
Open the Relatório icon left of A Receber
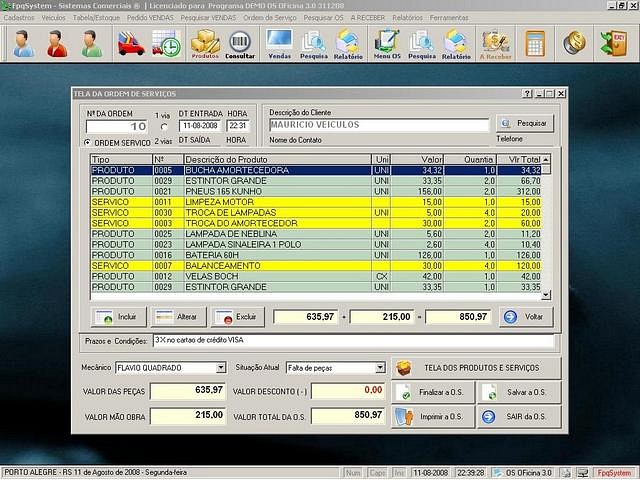pyautogui.click(x=456, y=43)
